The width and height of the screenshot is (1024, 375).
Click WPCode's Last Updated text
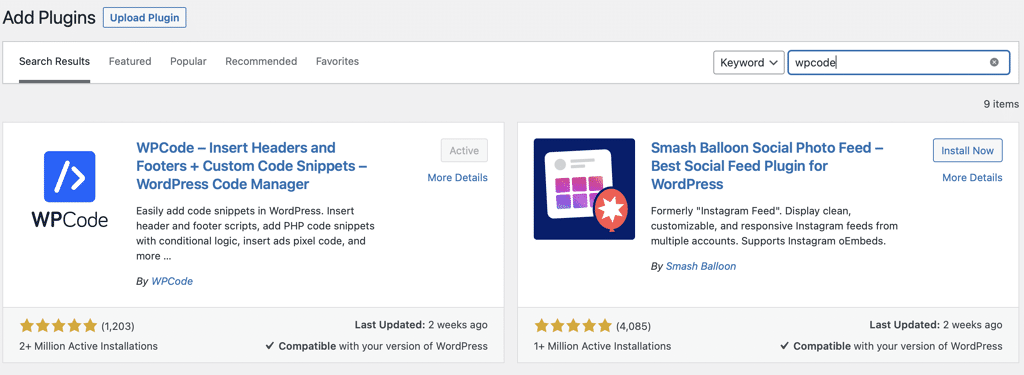coord(421,324)
